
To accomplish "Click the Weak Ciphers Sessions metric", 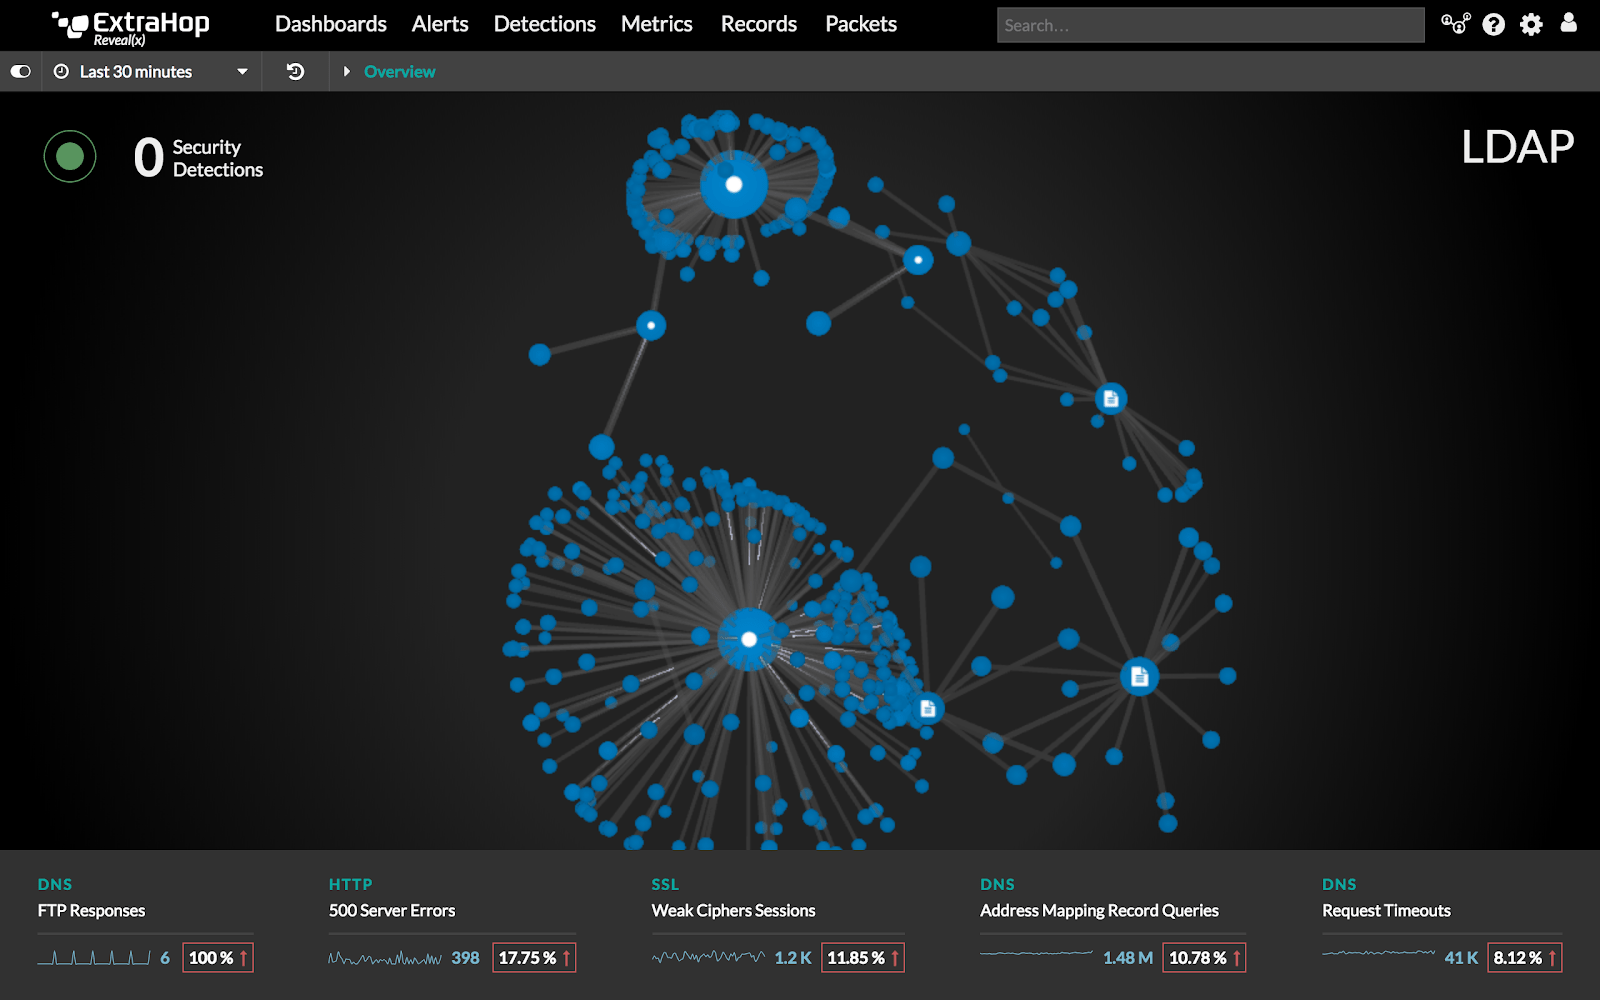I will pyautogui.click(x=733, y=911).
